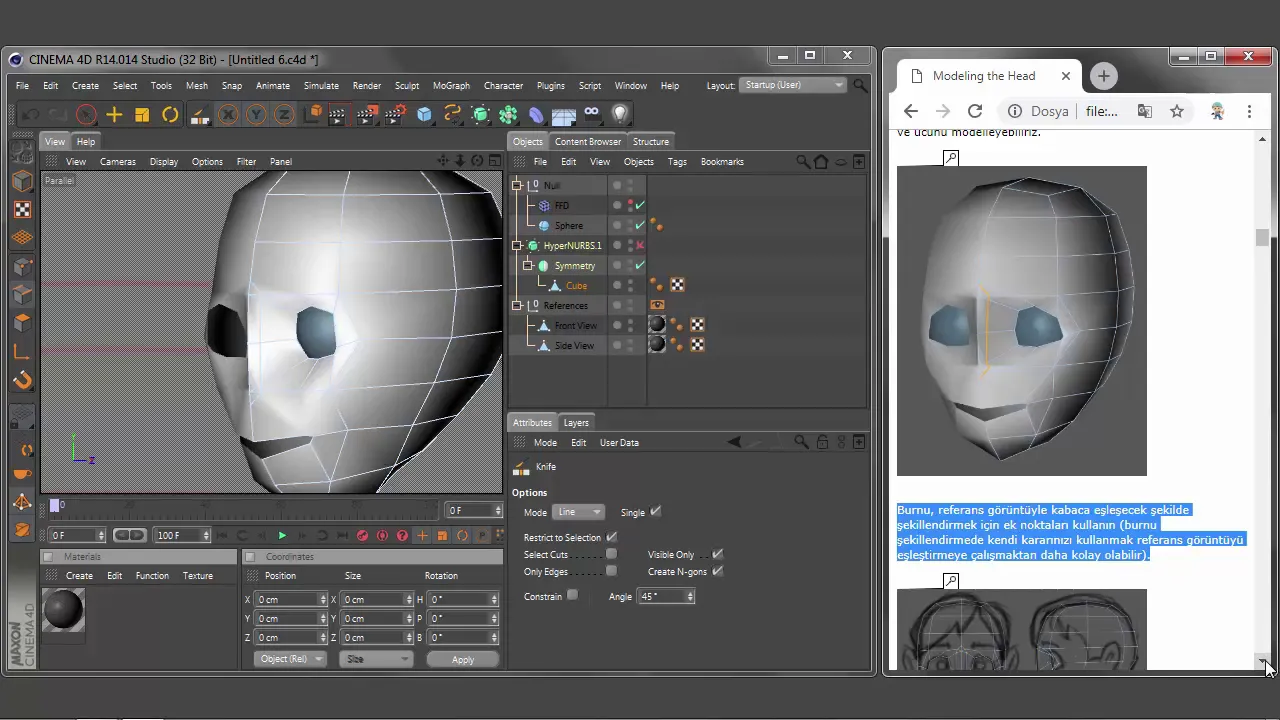This screenshot has height=720, width=1280.
Task: Play the animation forward
Action: pyautogui.click(x=282, y=536)
